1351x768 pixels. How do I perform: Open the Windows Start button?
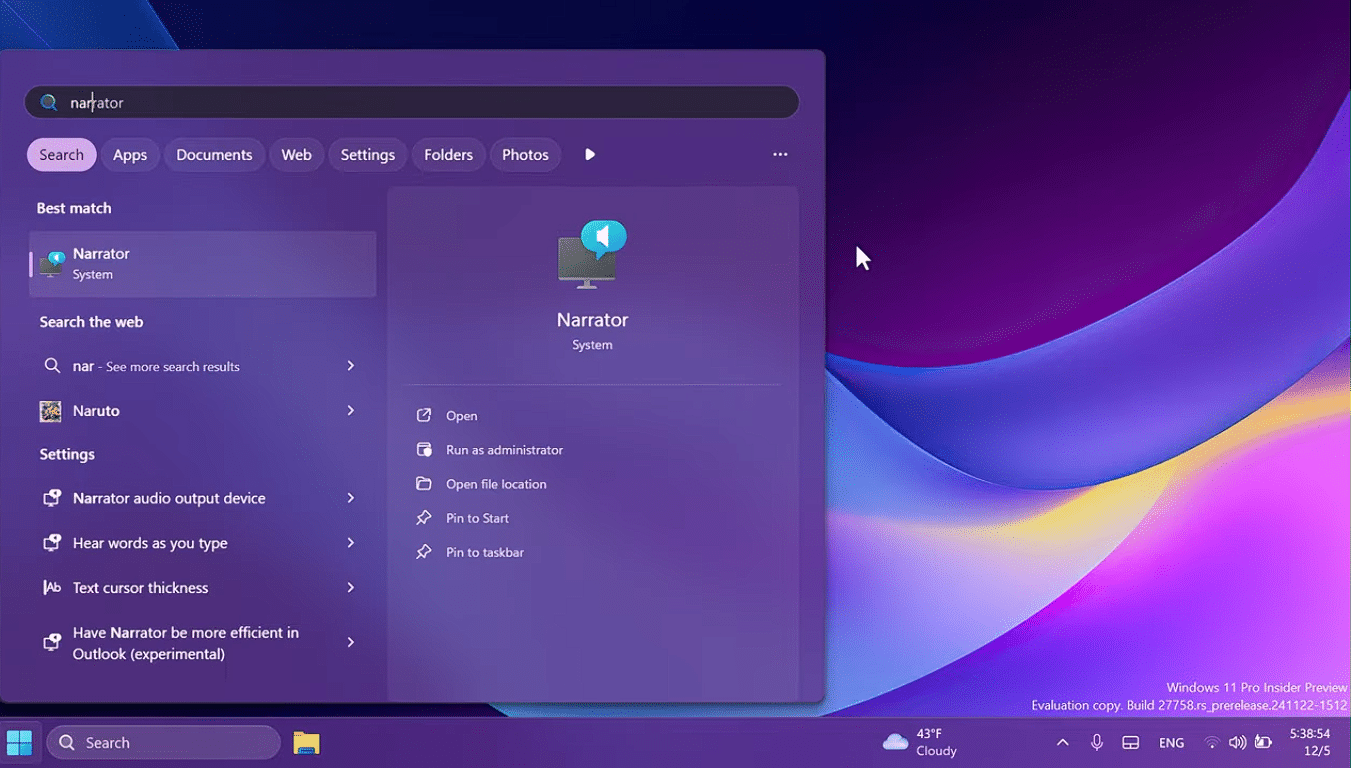[x=20, y=743]
